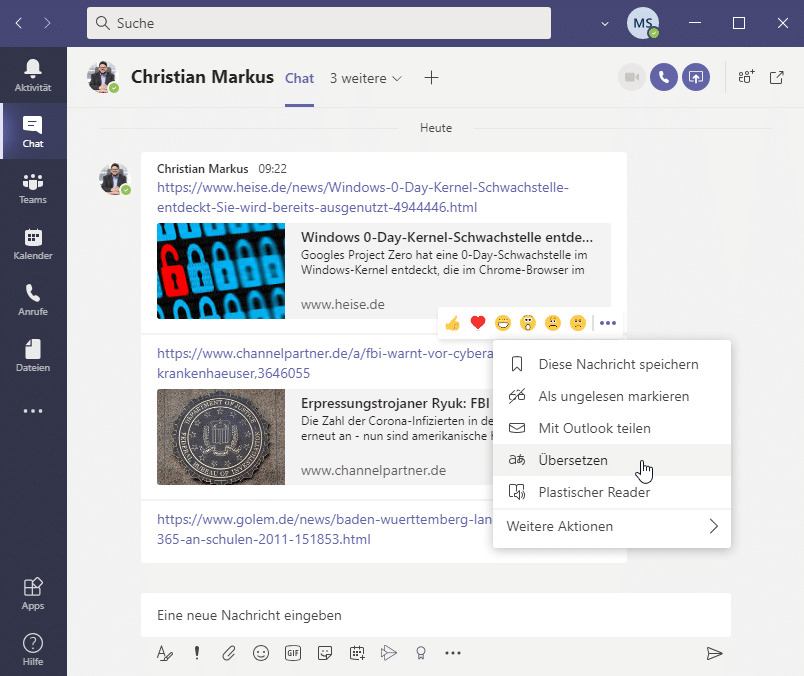804x676 pixels.
Task: Open Kalender from the left sidebar
Action: (x=33, y=244)
